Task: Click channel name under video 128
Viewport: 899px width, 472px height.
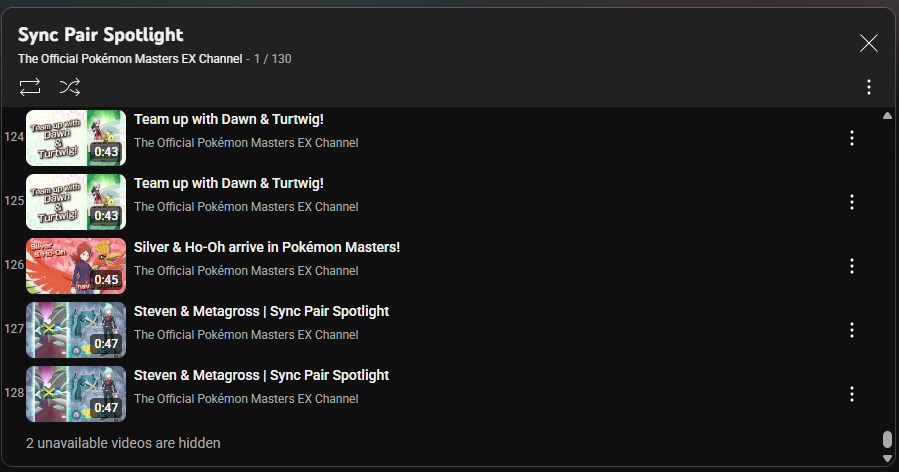Action: tap(246, 399)
